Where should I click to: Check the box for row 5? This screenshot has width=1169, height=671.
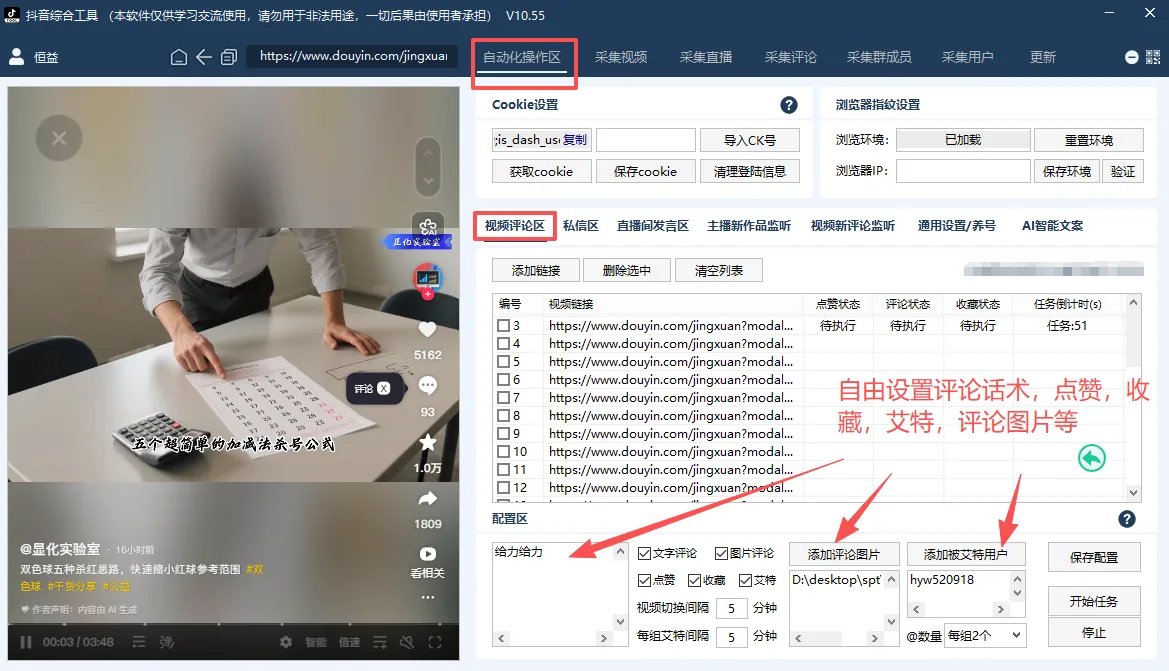pos(503,362)
